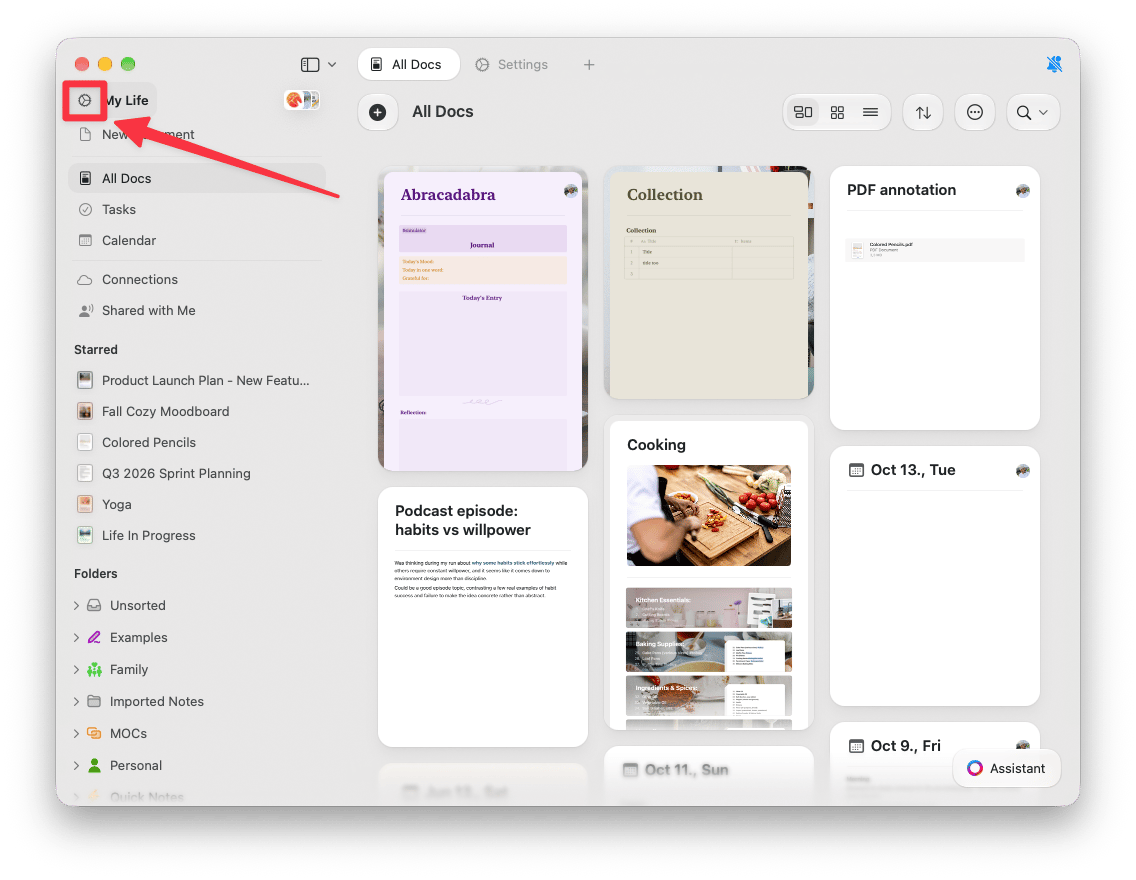Open starred Fall Cozy Moodboard
The width and height of the screenshot is (1136, 880).
point(197,411)
